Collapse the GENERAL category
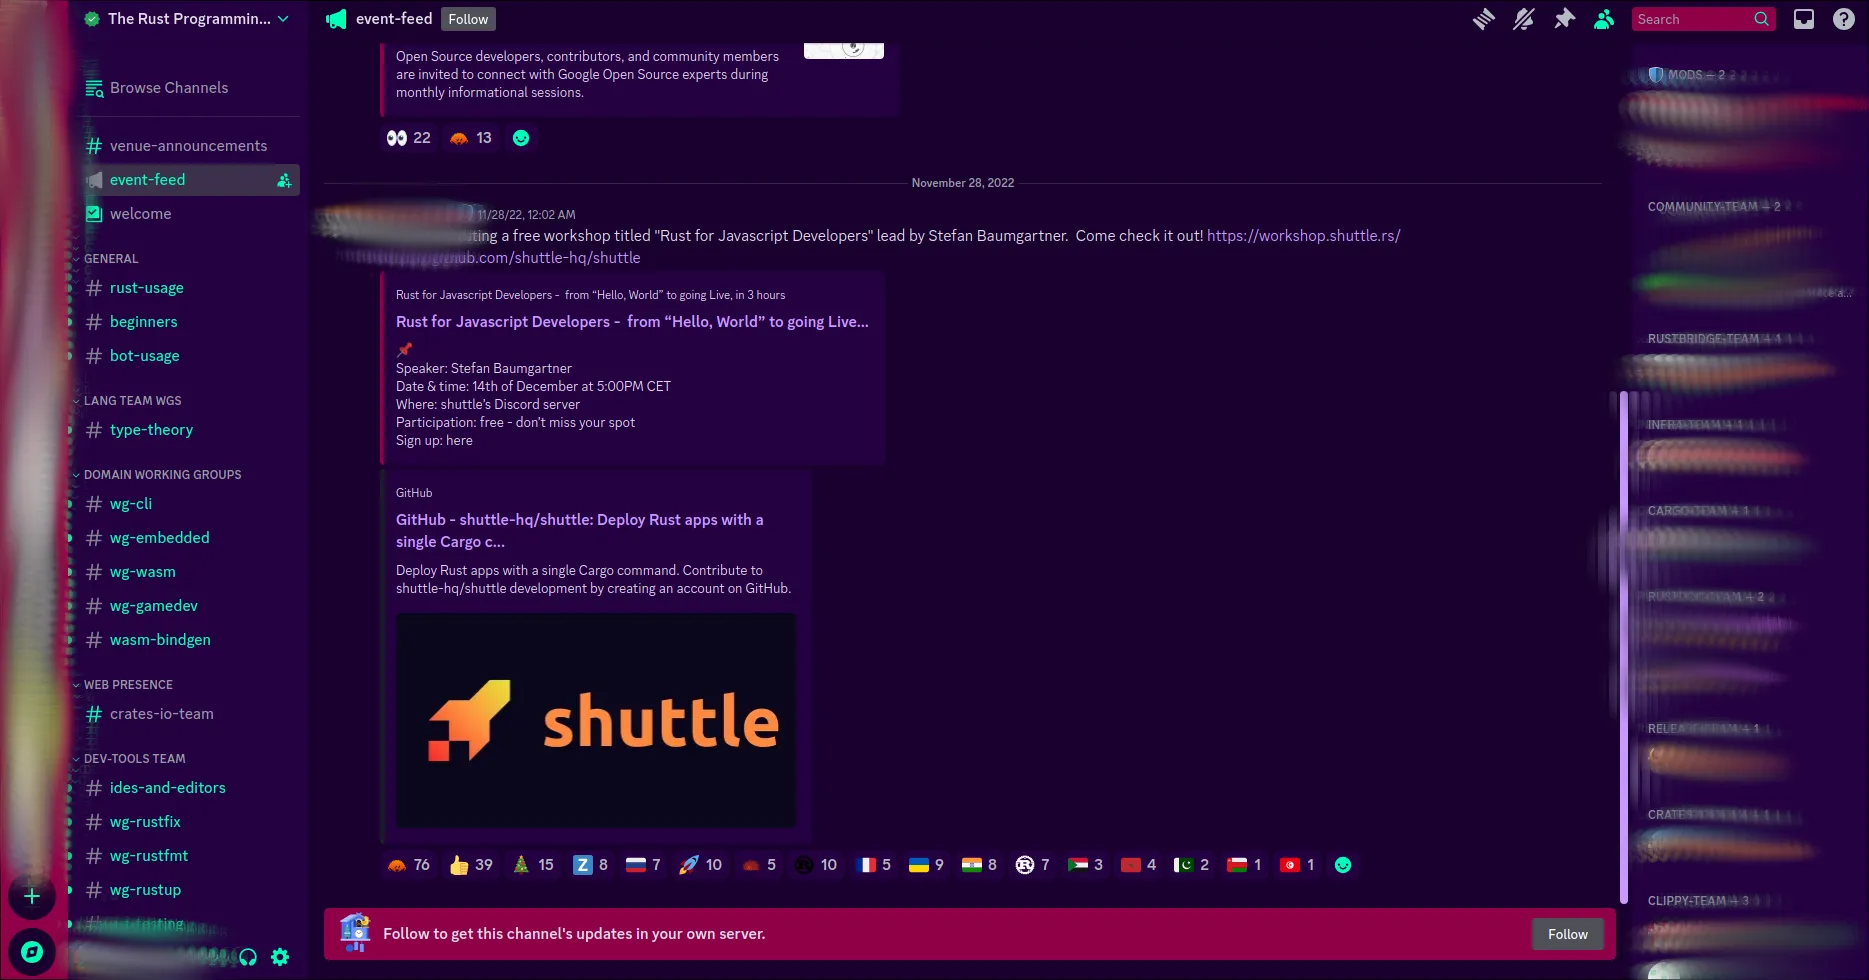The image size is (1869, 980). coord(110,259)
